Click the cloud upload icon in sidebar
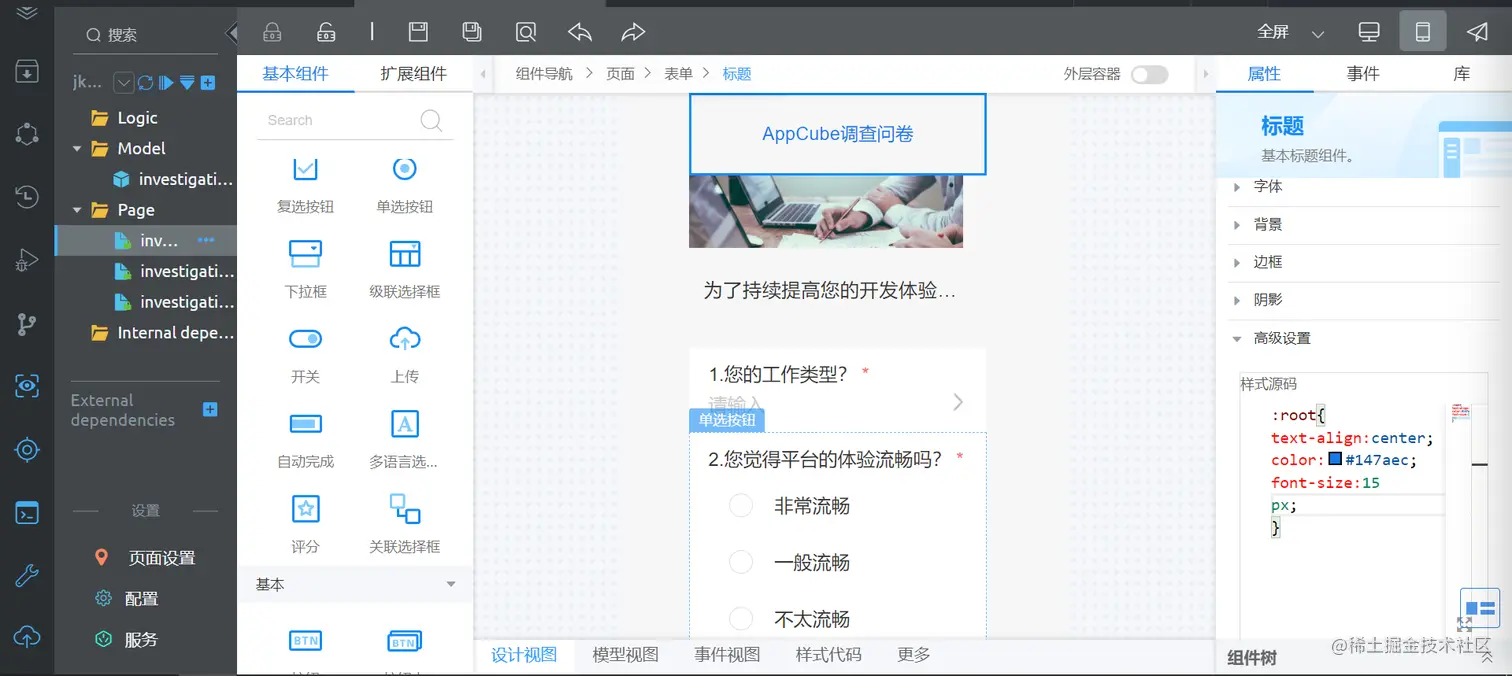 [x=27, y=636]
